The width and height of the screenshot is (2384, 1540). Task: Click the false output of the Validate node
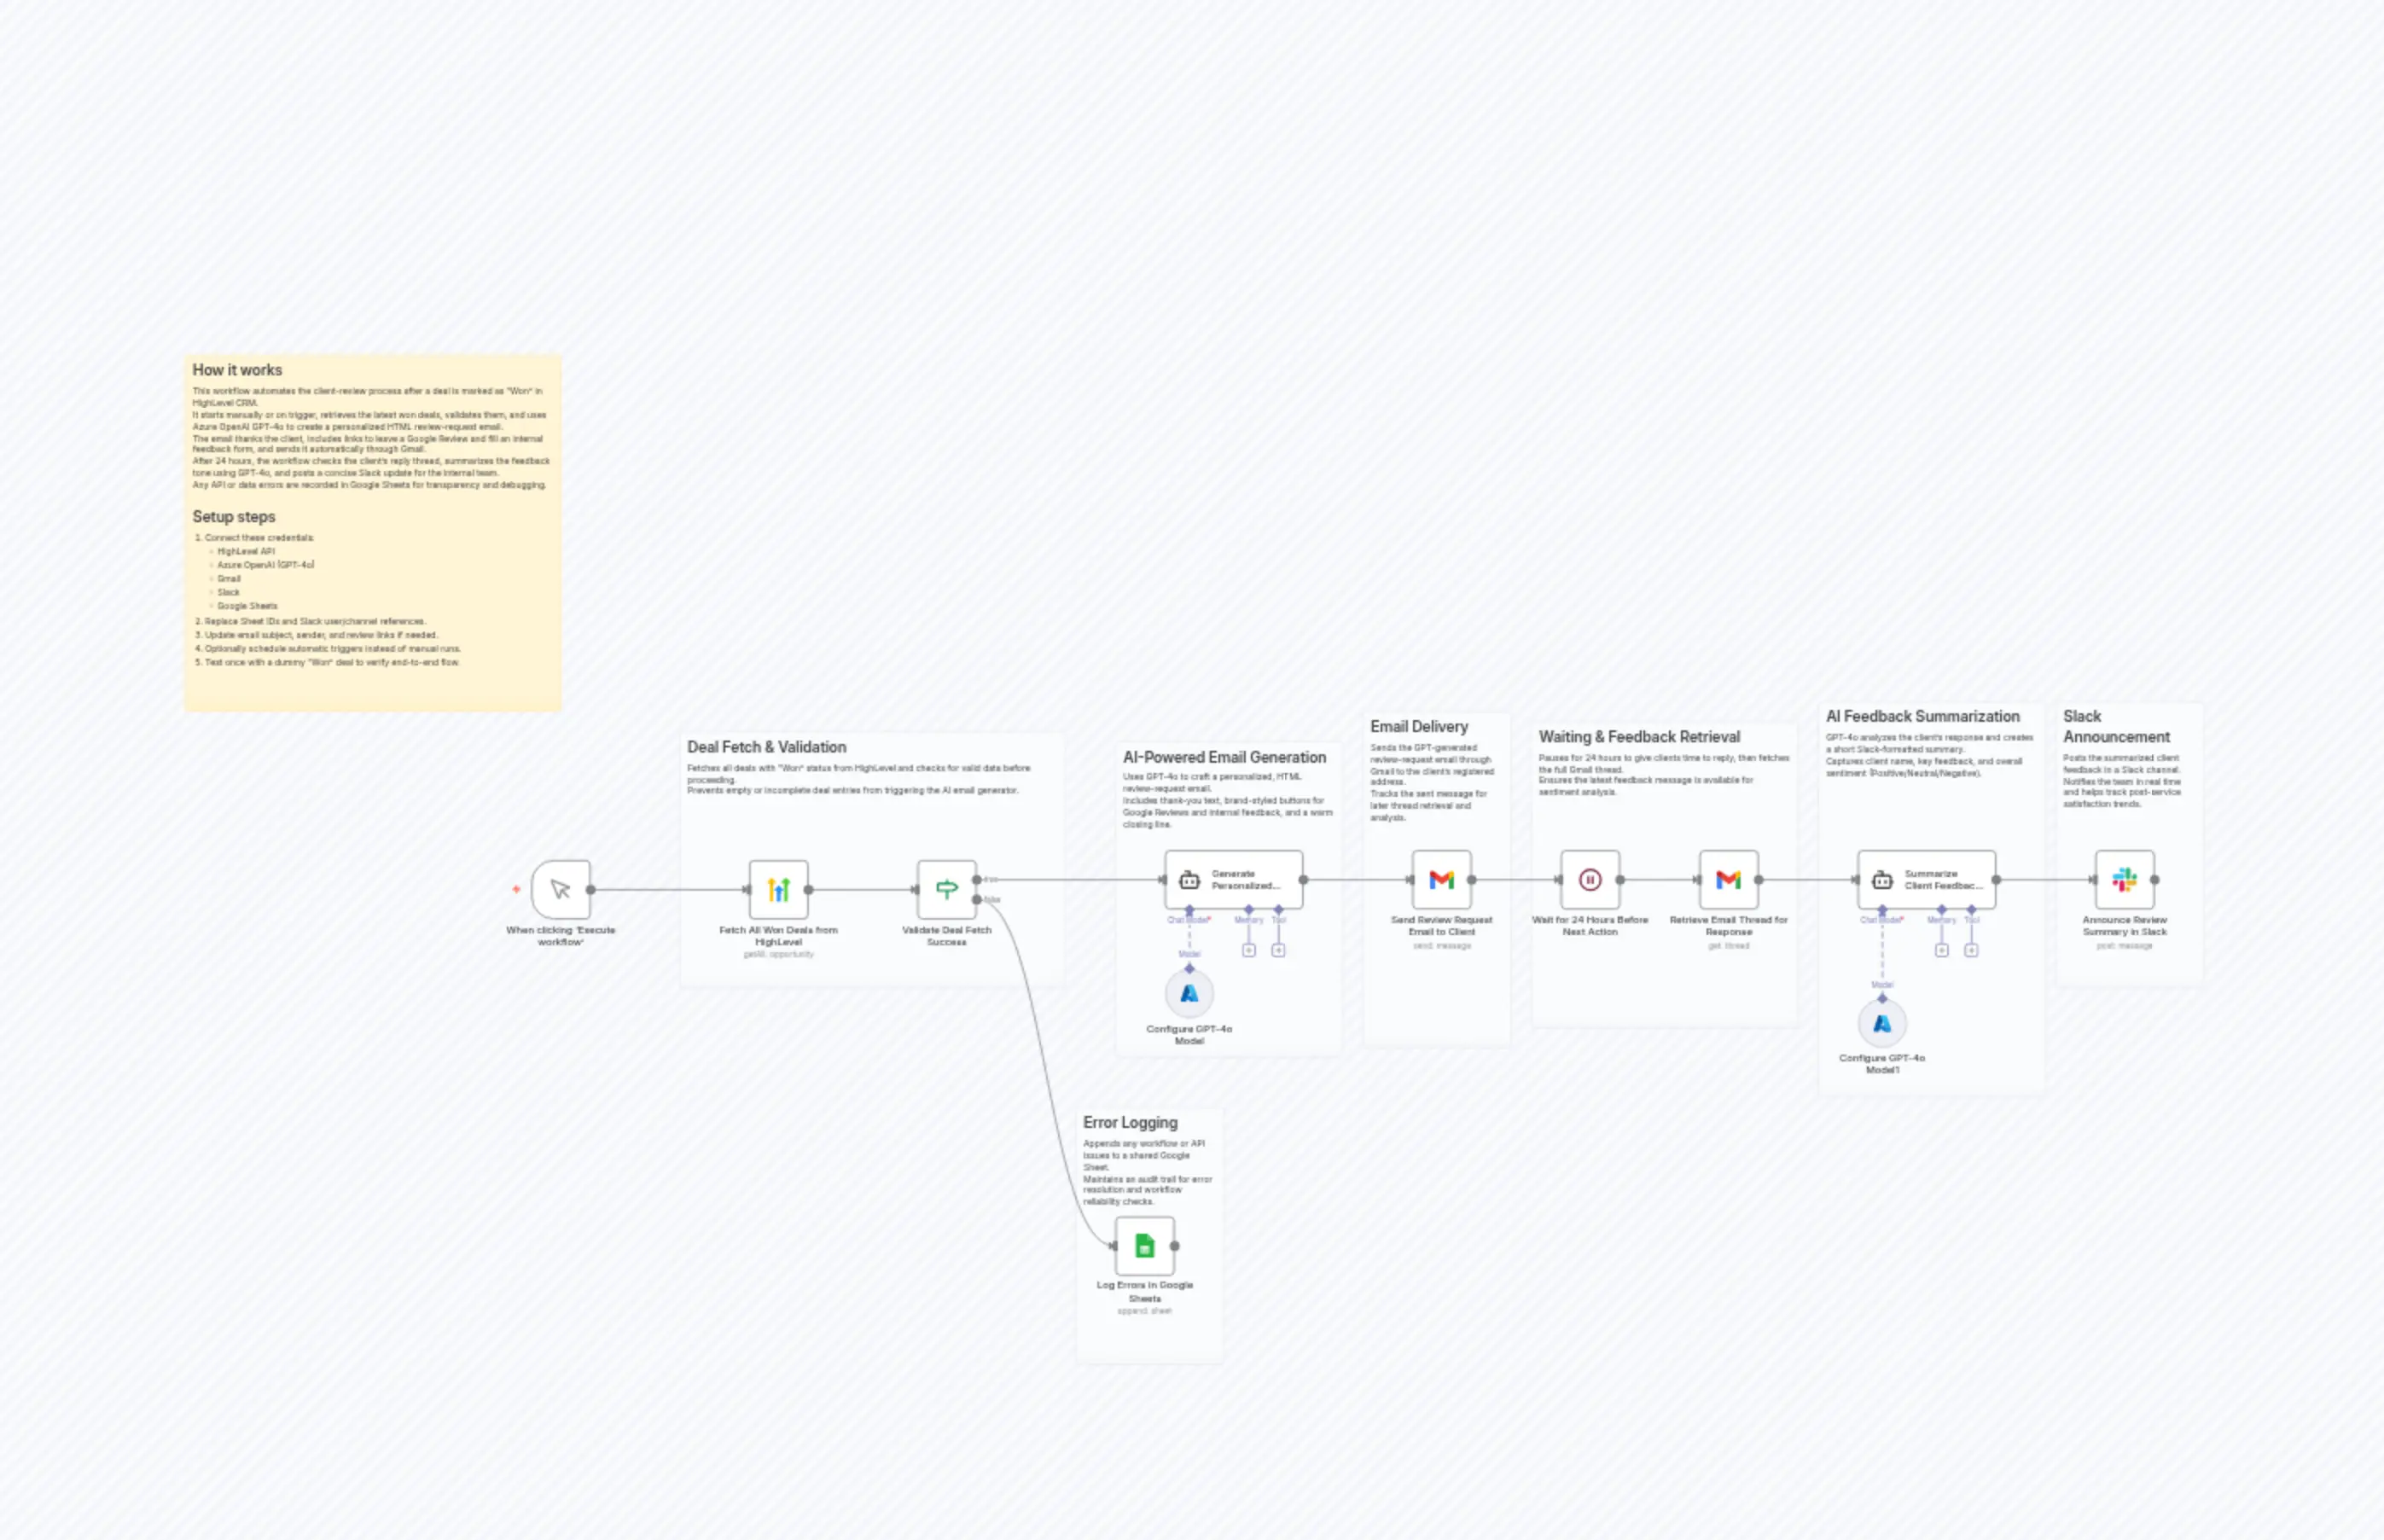coord(977,900)
